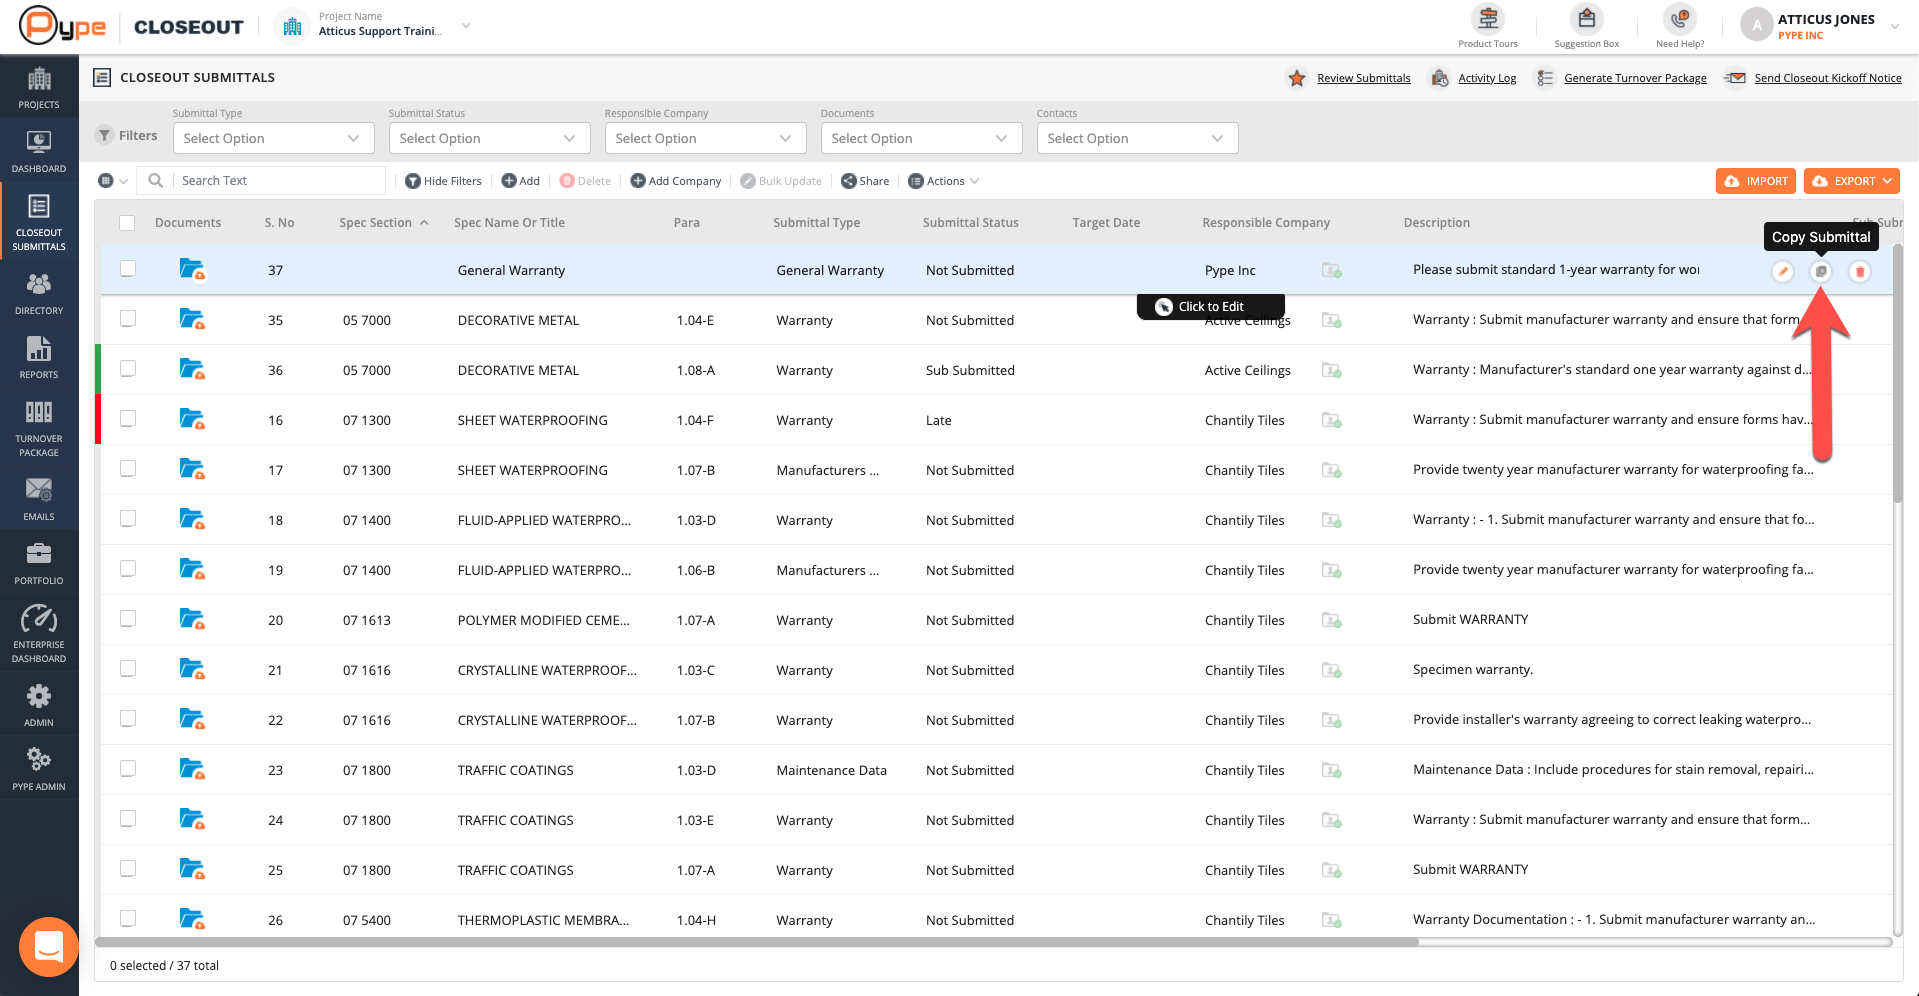Open the Submittal Type filter dropdown
Viewport: 1919px width, 996px height.
[x=273, y=138]
